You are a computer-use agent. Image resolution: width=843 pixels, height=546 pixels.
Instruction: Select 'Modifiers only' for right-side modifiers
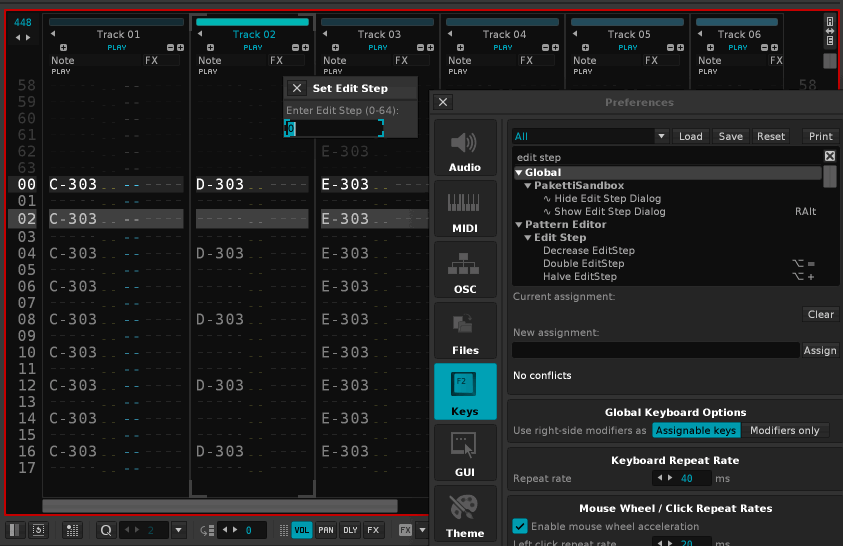pos(785,430)
